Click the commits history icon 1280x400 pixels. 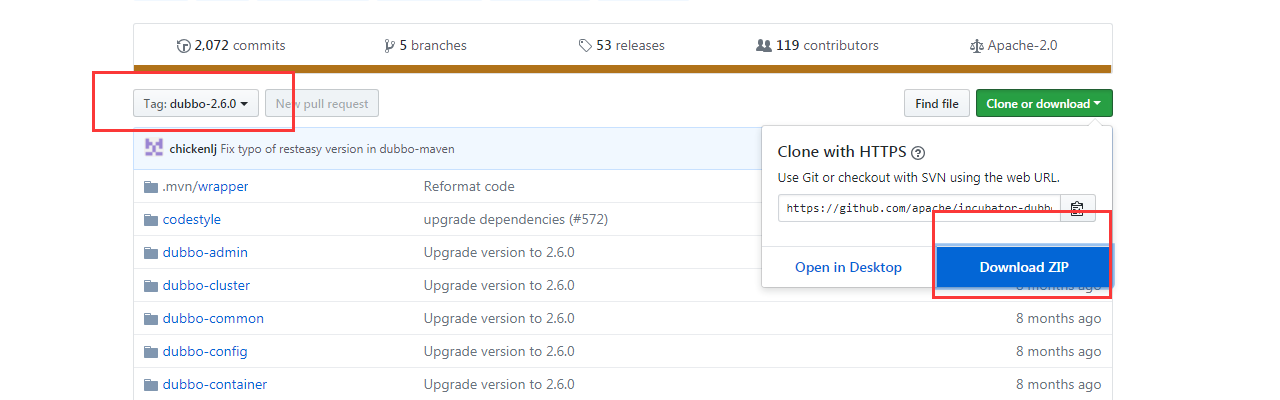point(183,46)
